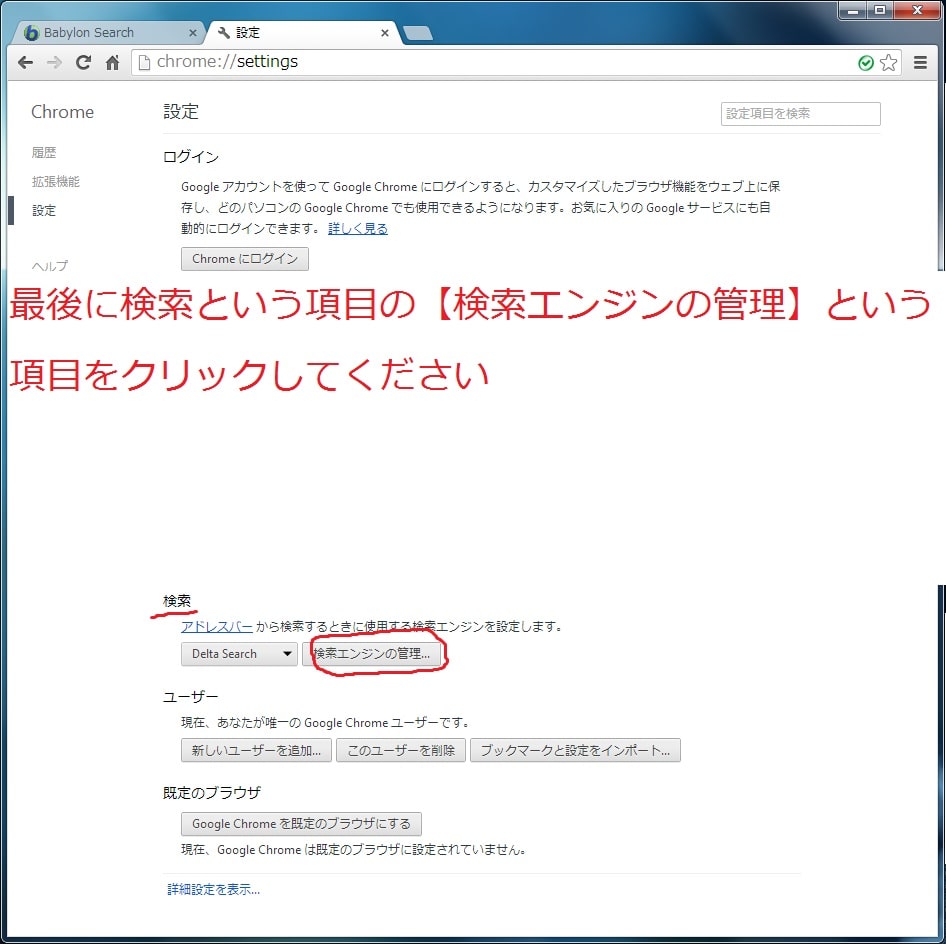Reload the settings page
Image resolution: width=946 pixels, height=944 pixels.
(x=83, y=62)
